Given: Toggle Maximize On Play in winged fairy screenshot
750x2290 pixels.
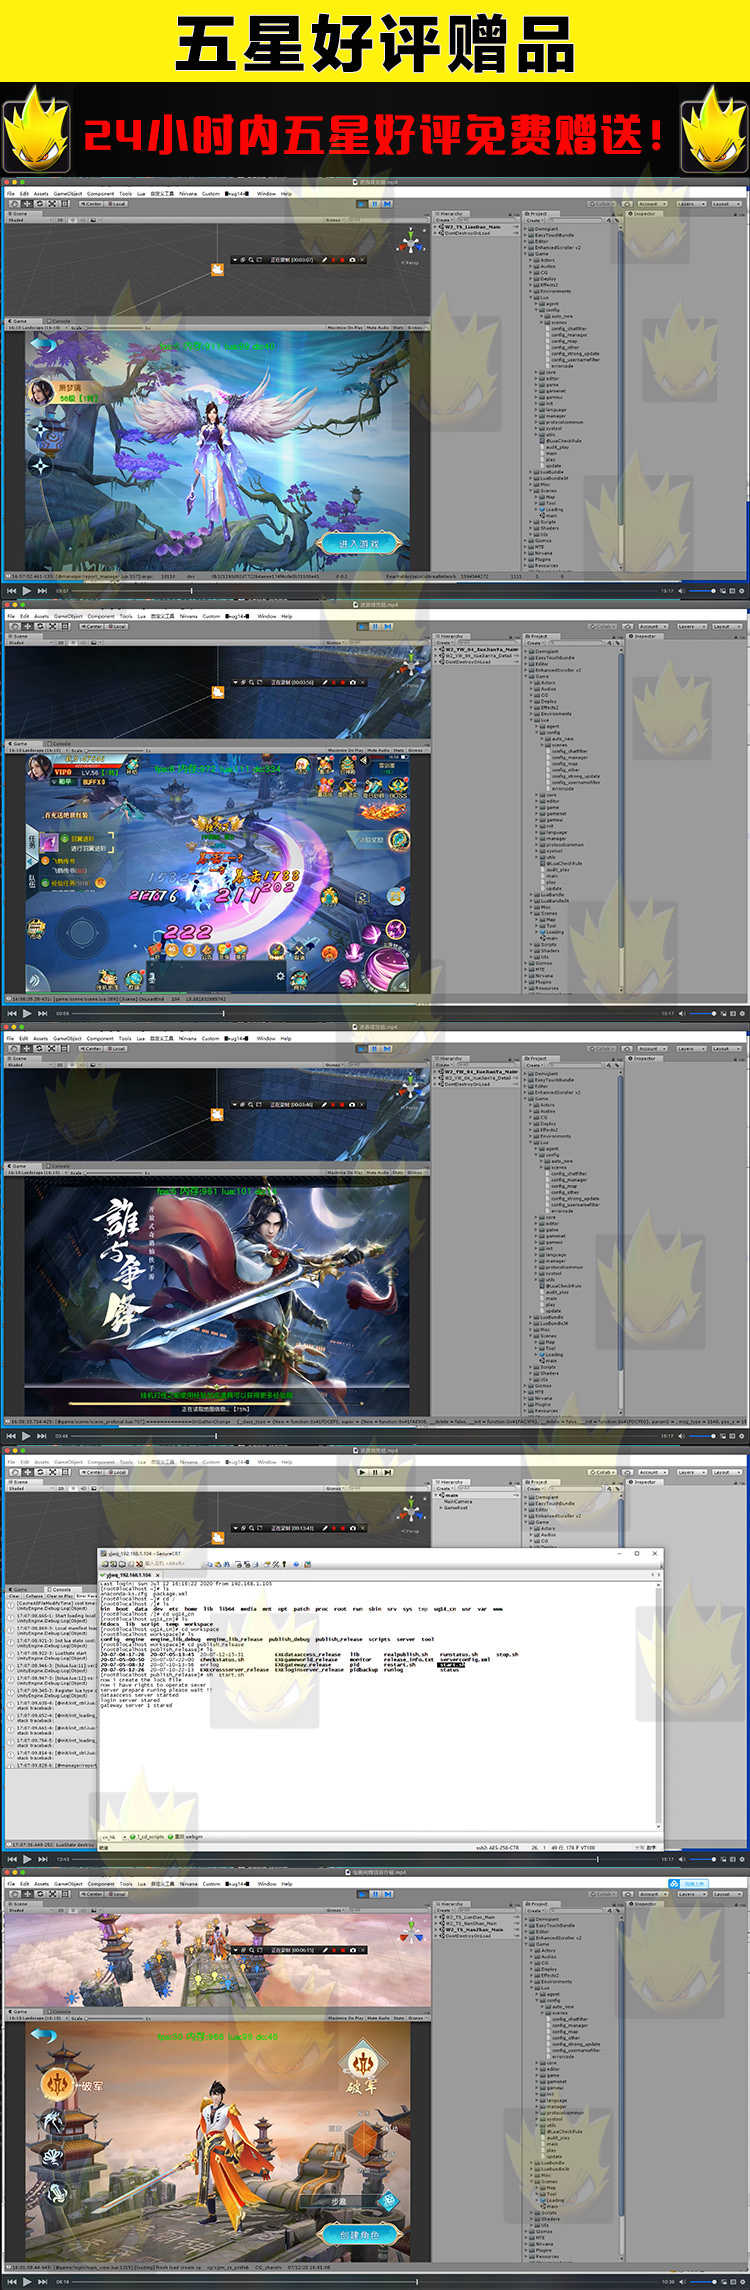Looking at the screenshot, I should (x=345, y=327).
